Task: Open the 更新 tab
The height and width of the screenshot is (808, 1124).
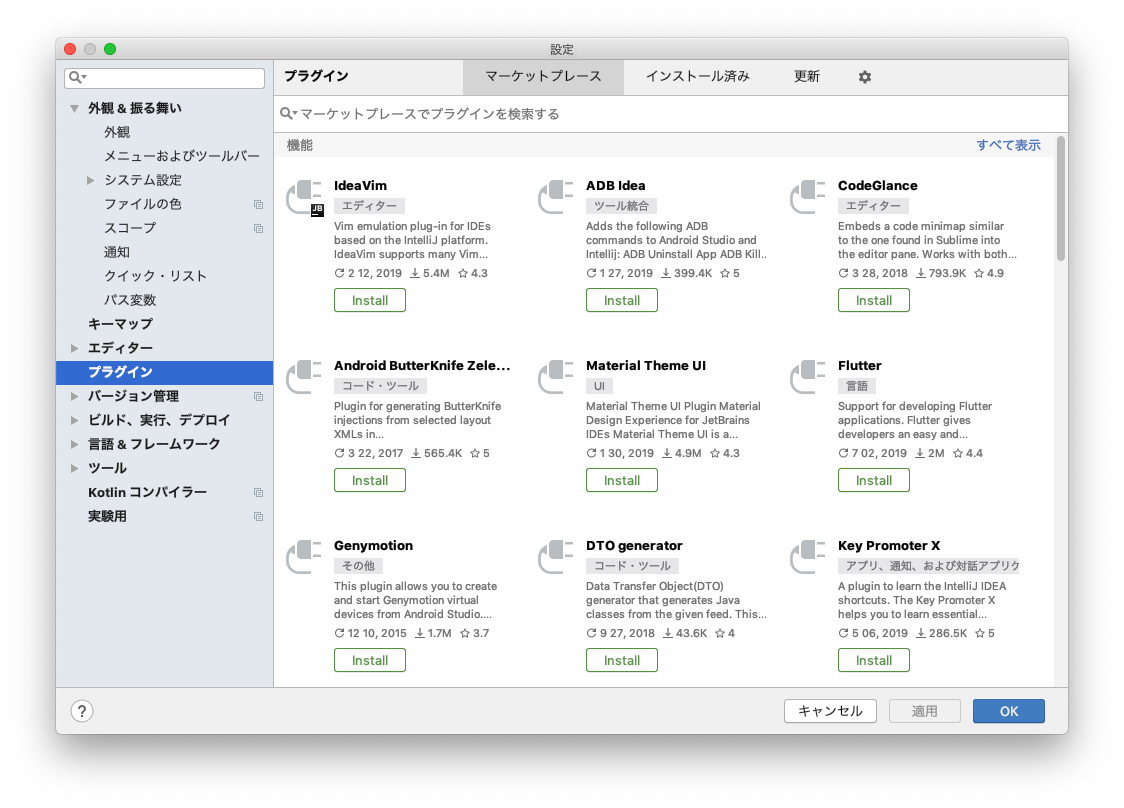Action: coord(807,76)
